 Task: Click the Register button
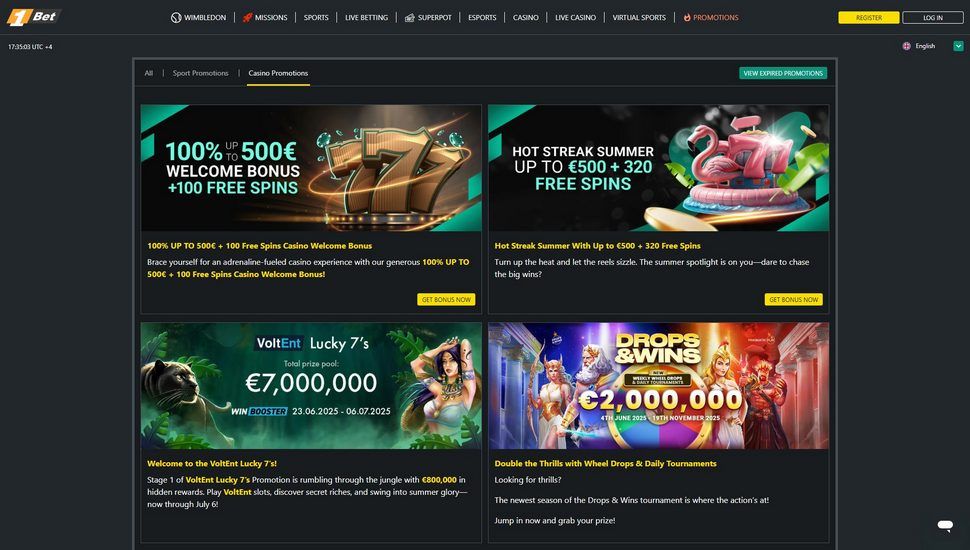(x=869, y=17)
